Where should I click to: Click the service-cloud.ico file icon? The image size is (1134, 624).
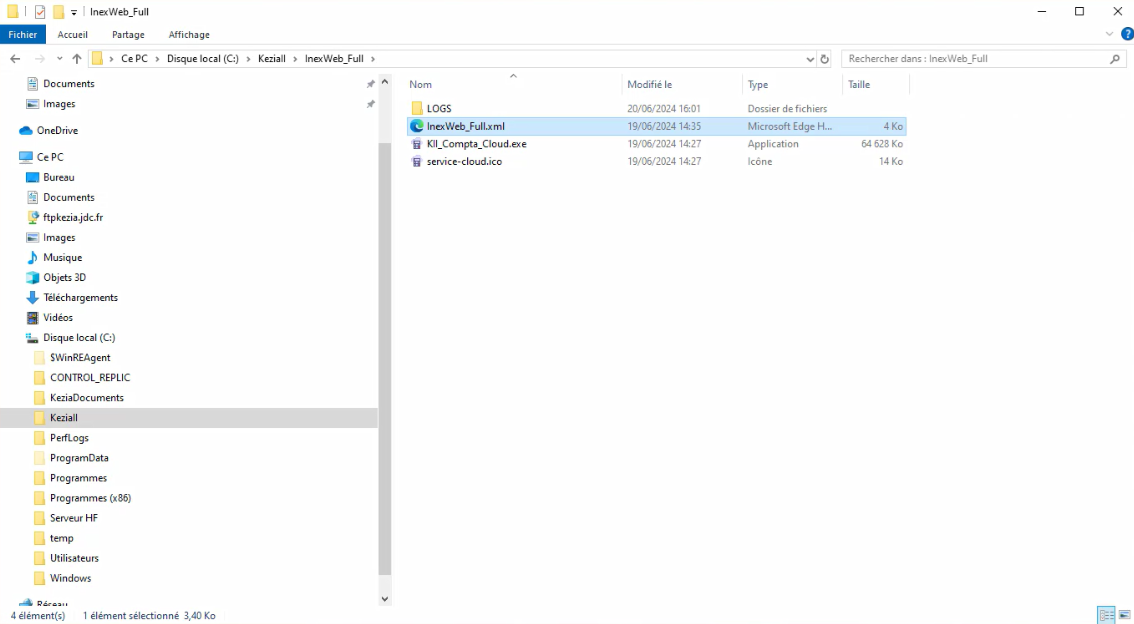[417, 162]
